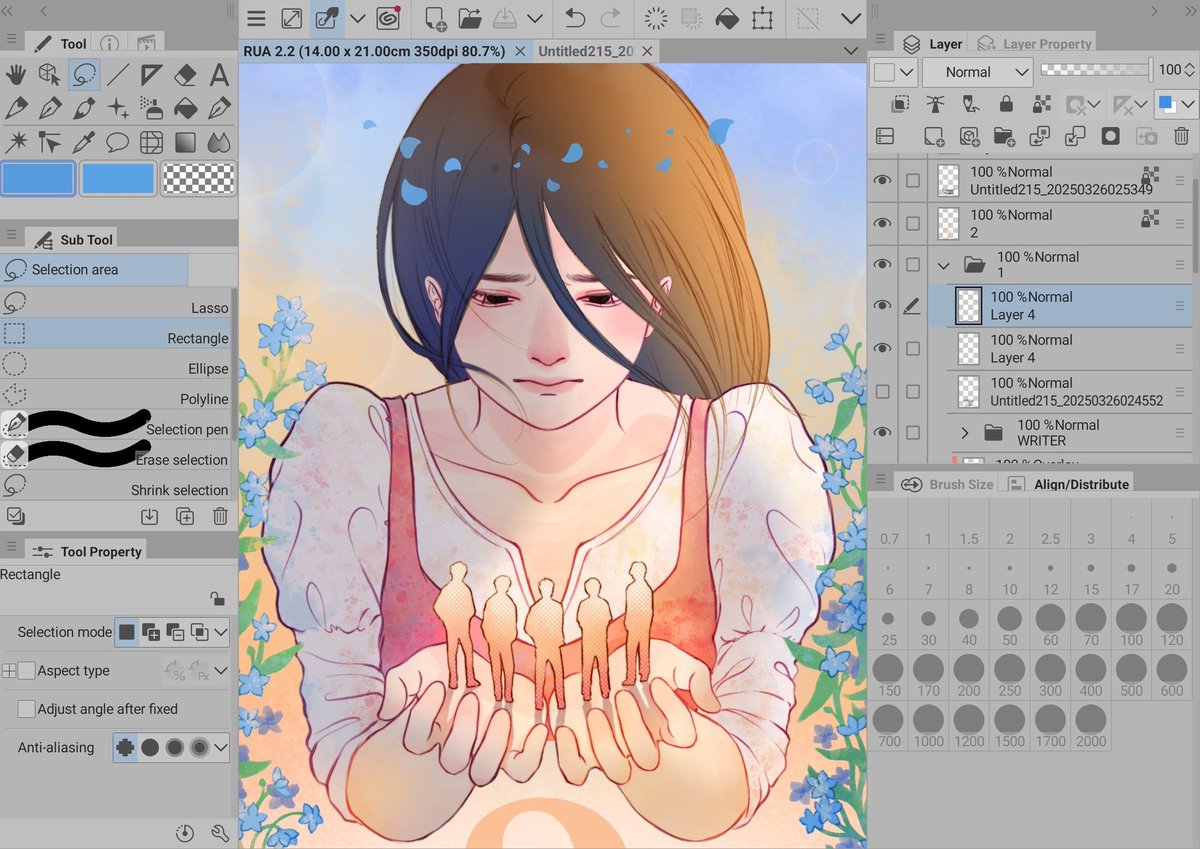This screenshot has height=849, width=1200.
Task: Open the Layer Property tab
Action: pyautogui.click(x=1035, y=44)
